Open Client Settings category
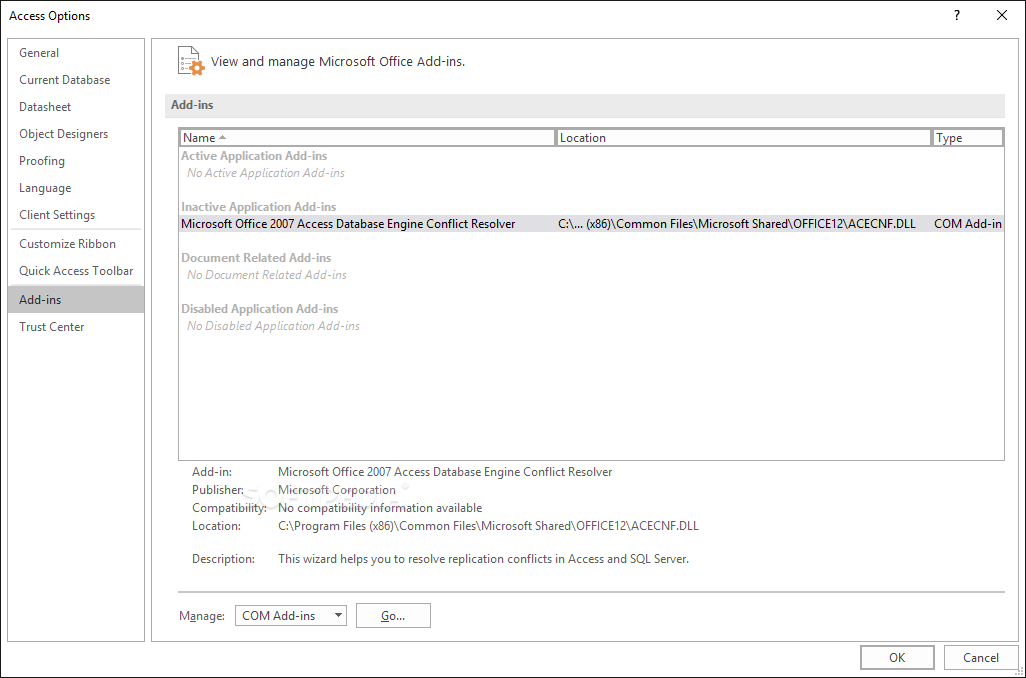 76,215
